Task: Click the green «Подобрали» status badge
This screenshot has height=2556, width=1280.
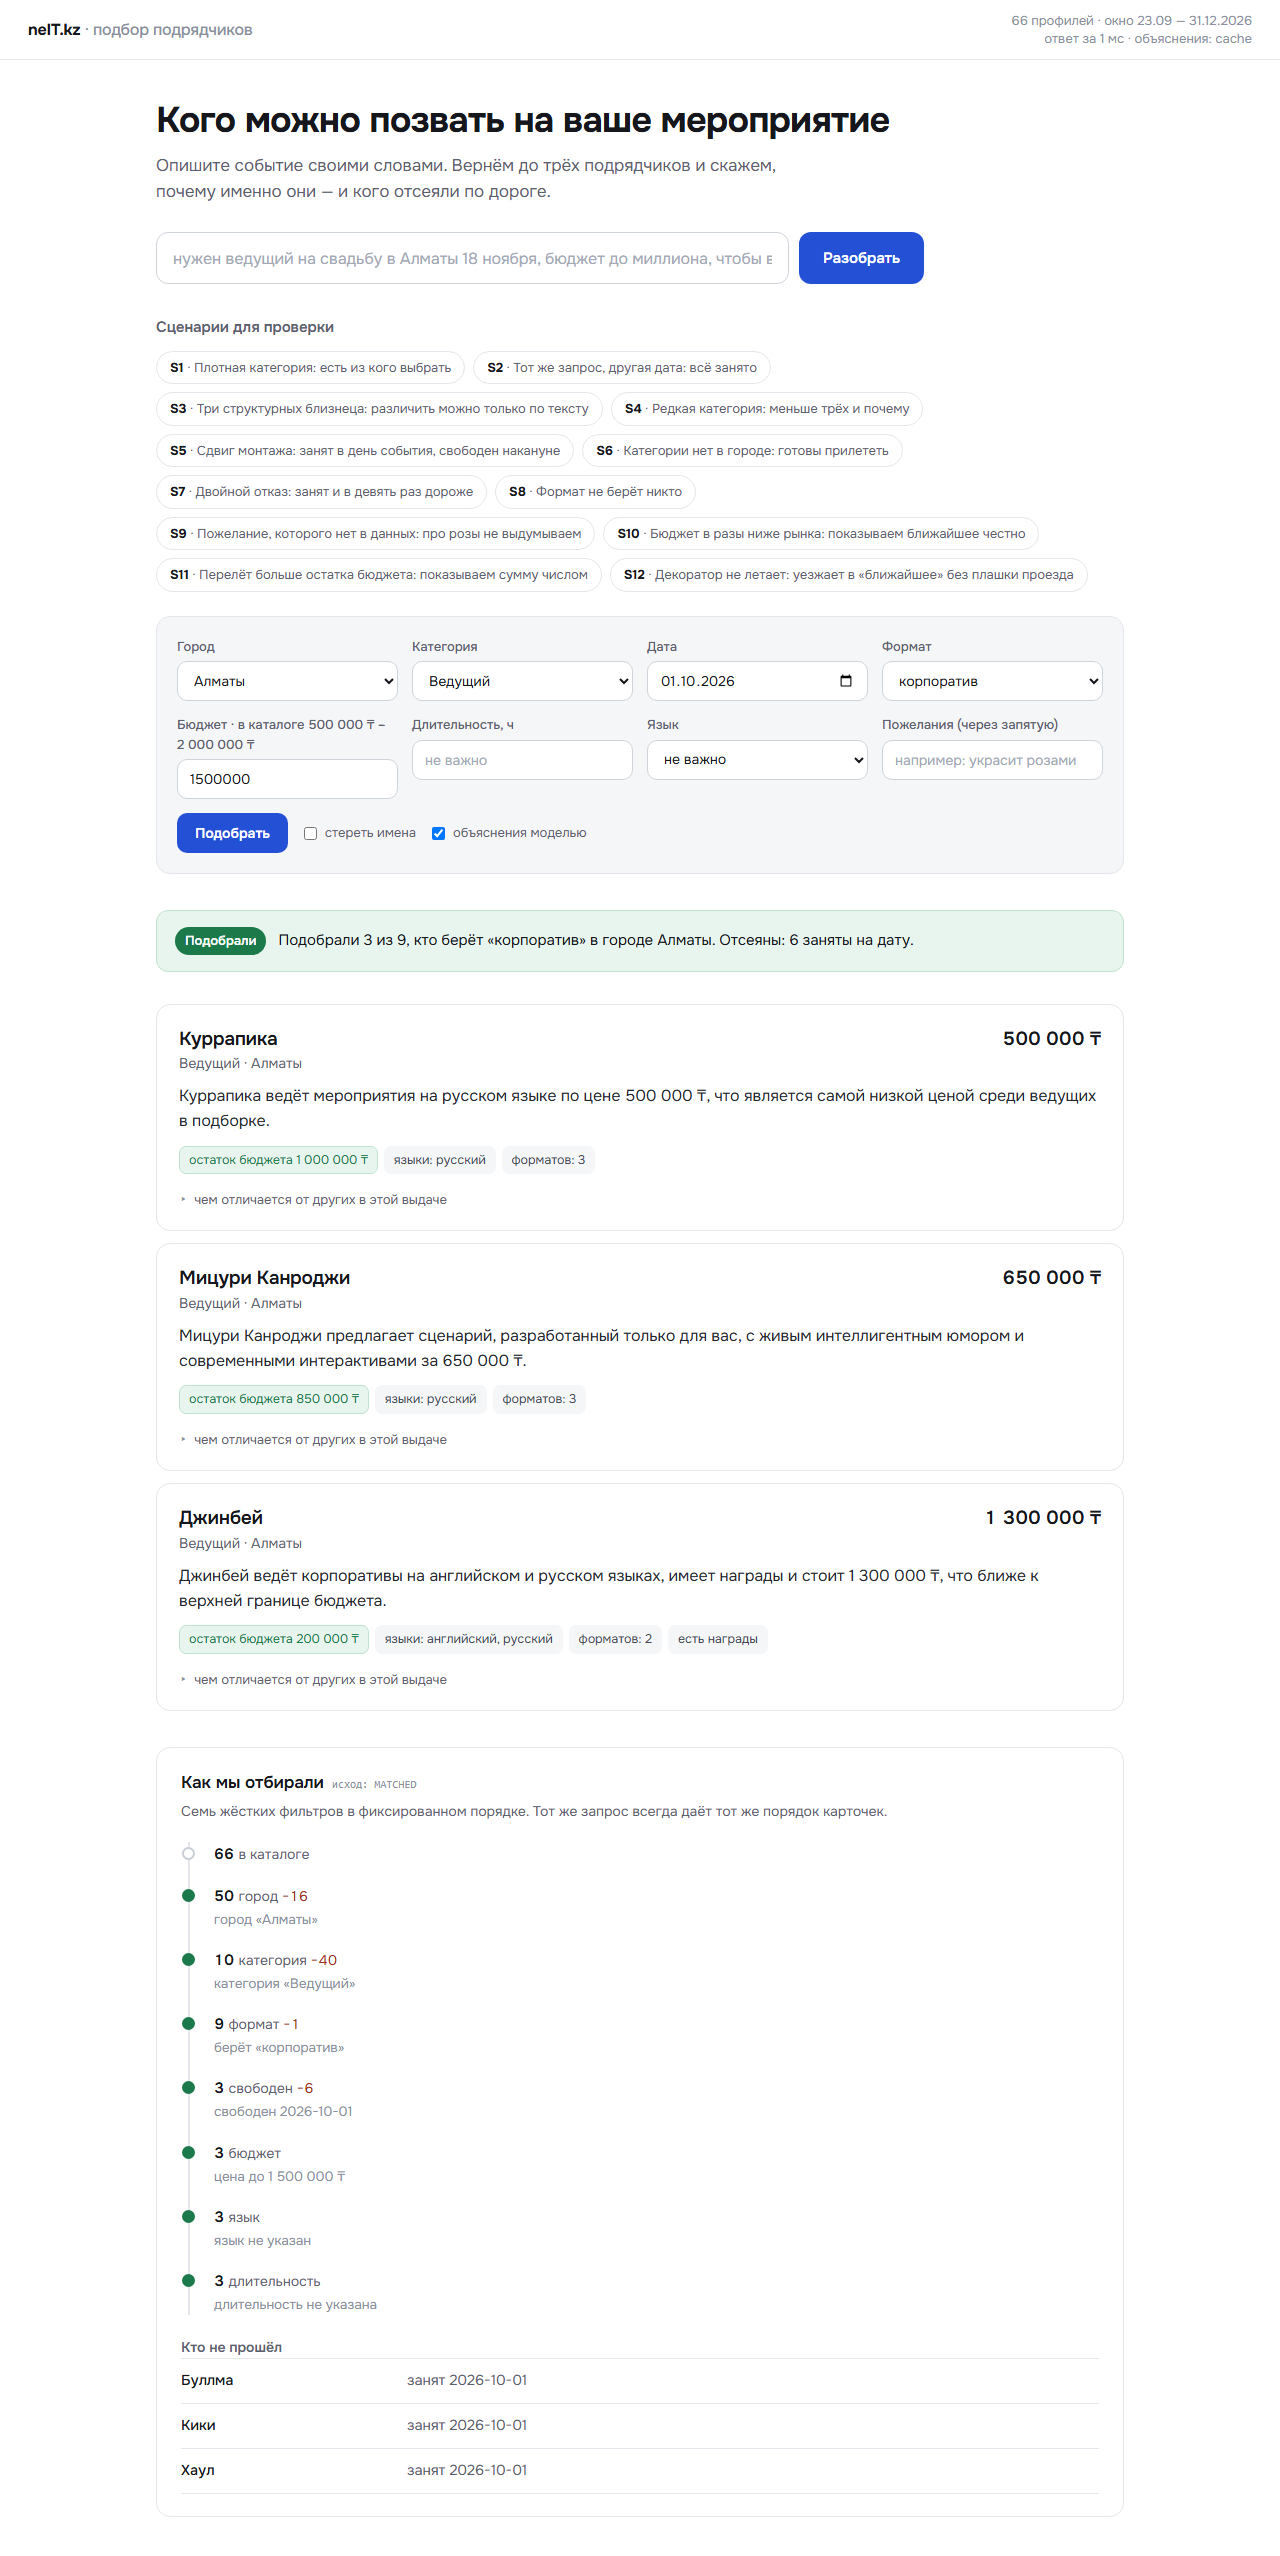Action: (220, 941)
